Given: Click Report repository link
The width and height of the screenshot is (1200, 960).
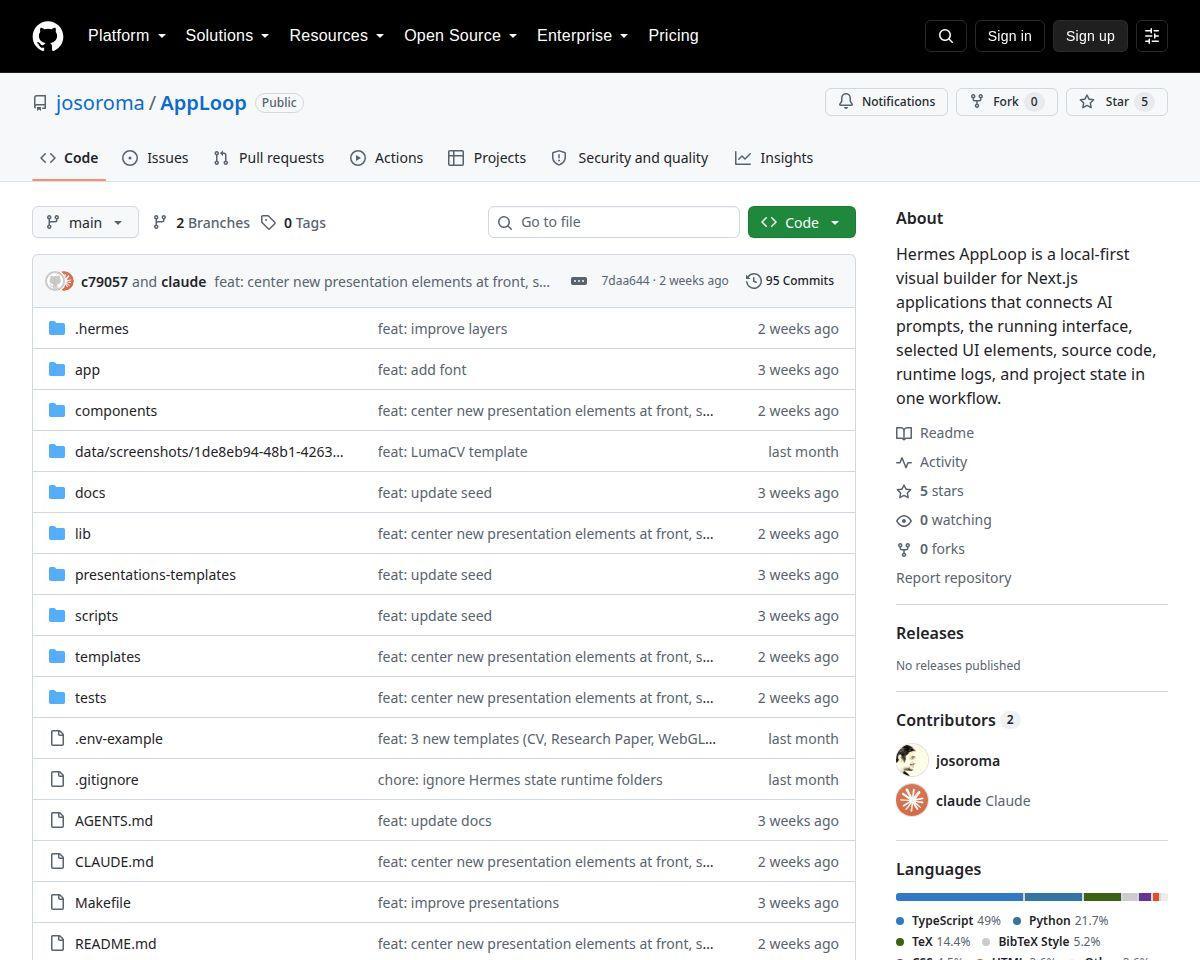Looking at the screenshot, I should click(954, 578).
